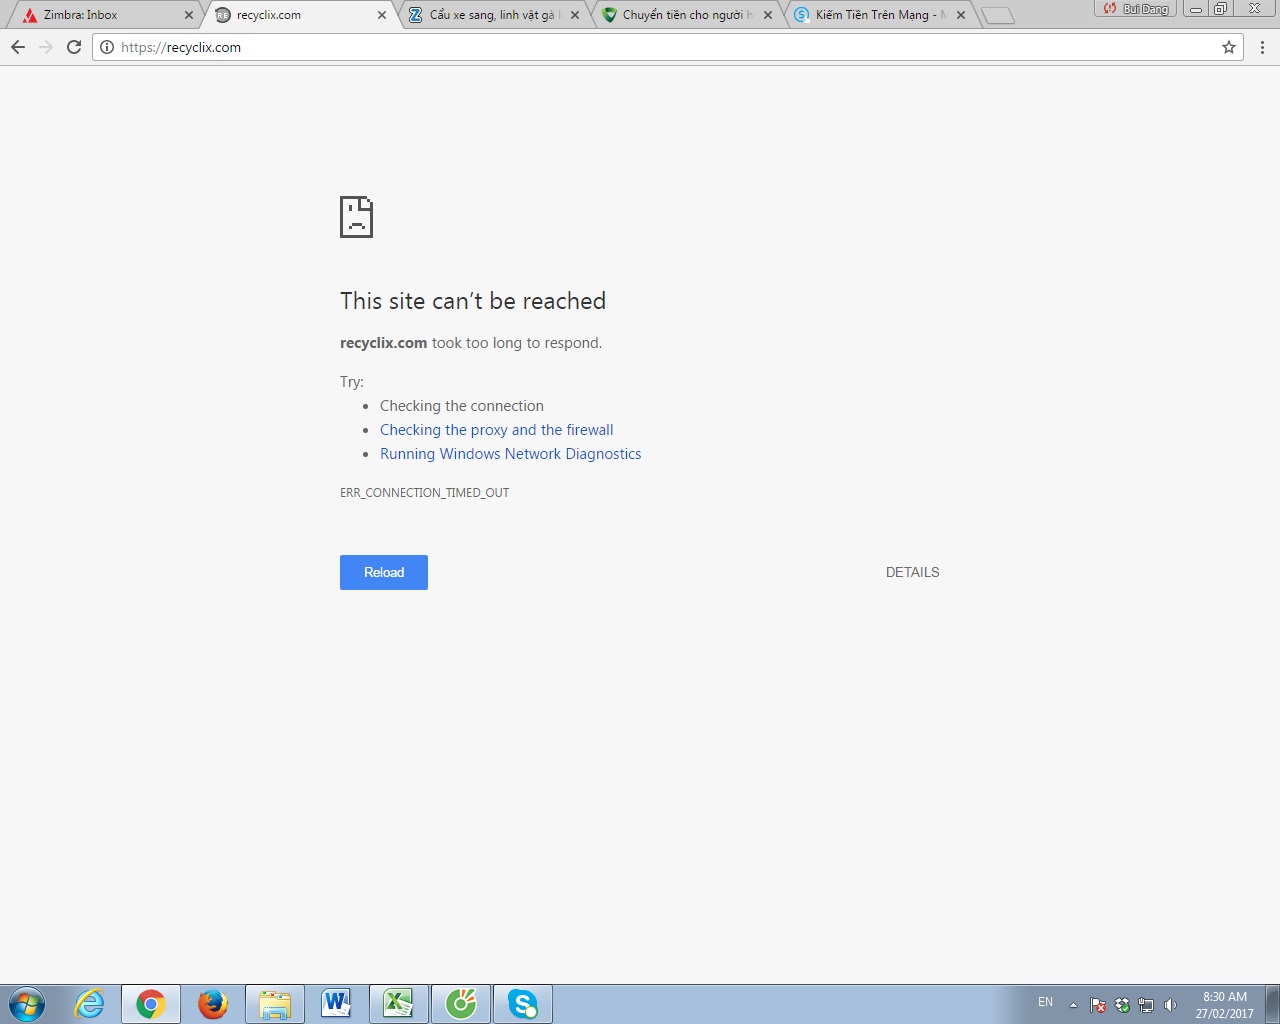Switch to Microsoft Excel in the taskbar
The image size is (1280, 1024).
point(399,1004)
